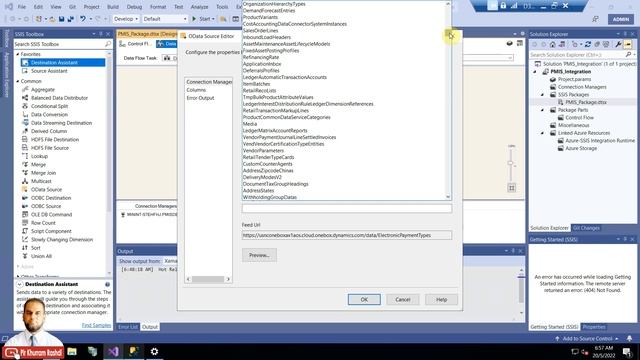Select HDFS File Source item
This screenshot has height=360, width=640.
50,148
